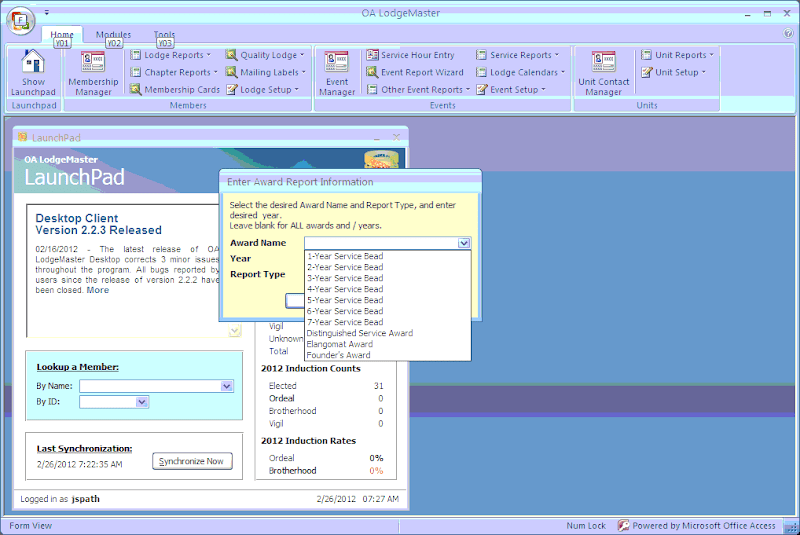The width and height of the screenshot is (800, 535).
Task: Collapse the Award Name dropdown arrow
Action: click(464, 243)
